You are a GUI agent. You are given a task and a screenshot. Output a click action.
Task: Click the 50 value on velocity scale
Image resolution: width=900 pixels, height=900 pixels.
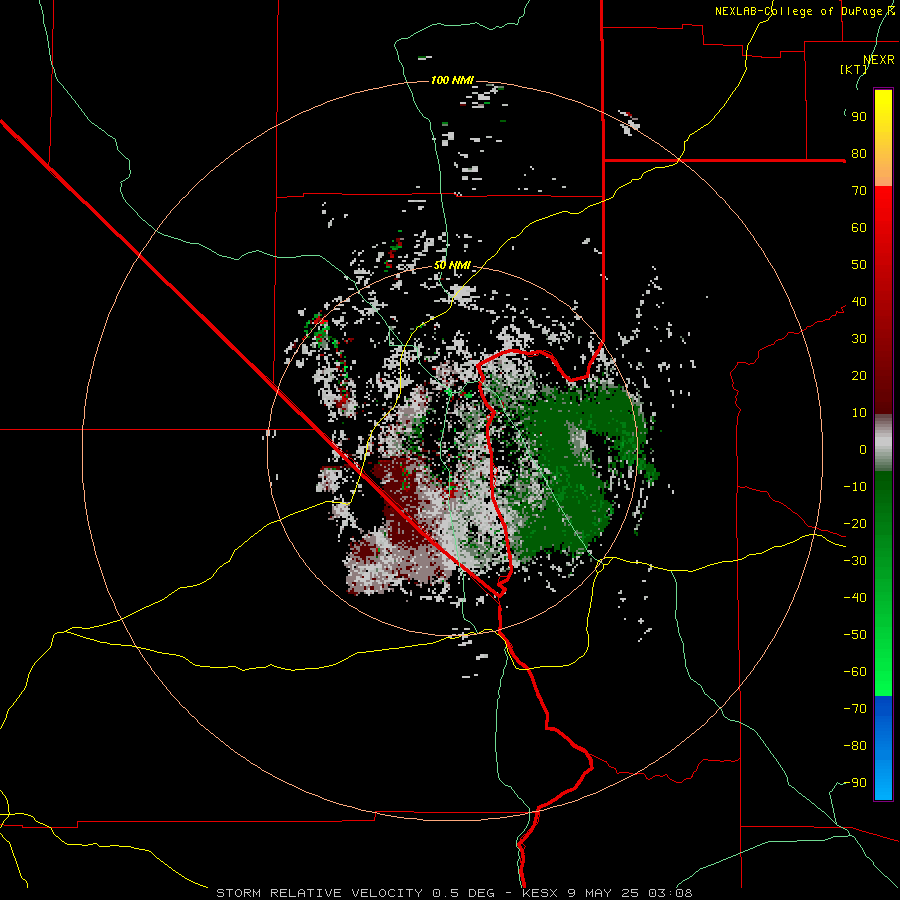tap(859, 265)
